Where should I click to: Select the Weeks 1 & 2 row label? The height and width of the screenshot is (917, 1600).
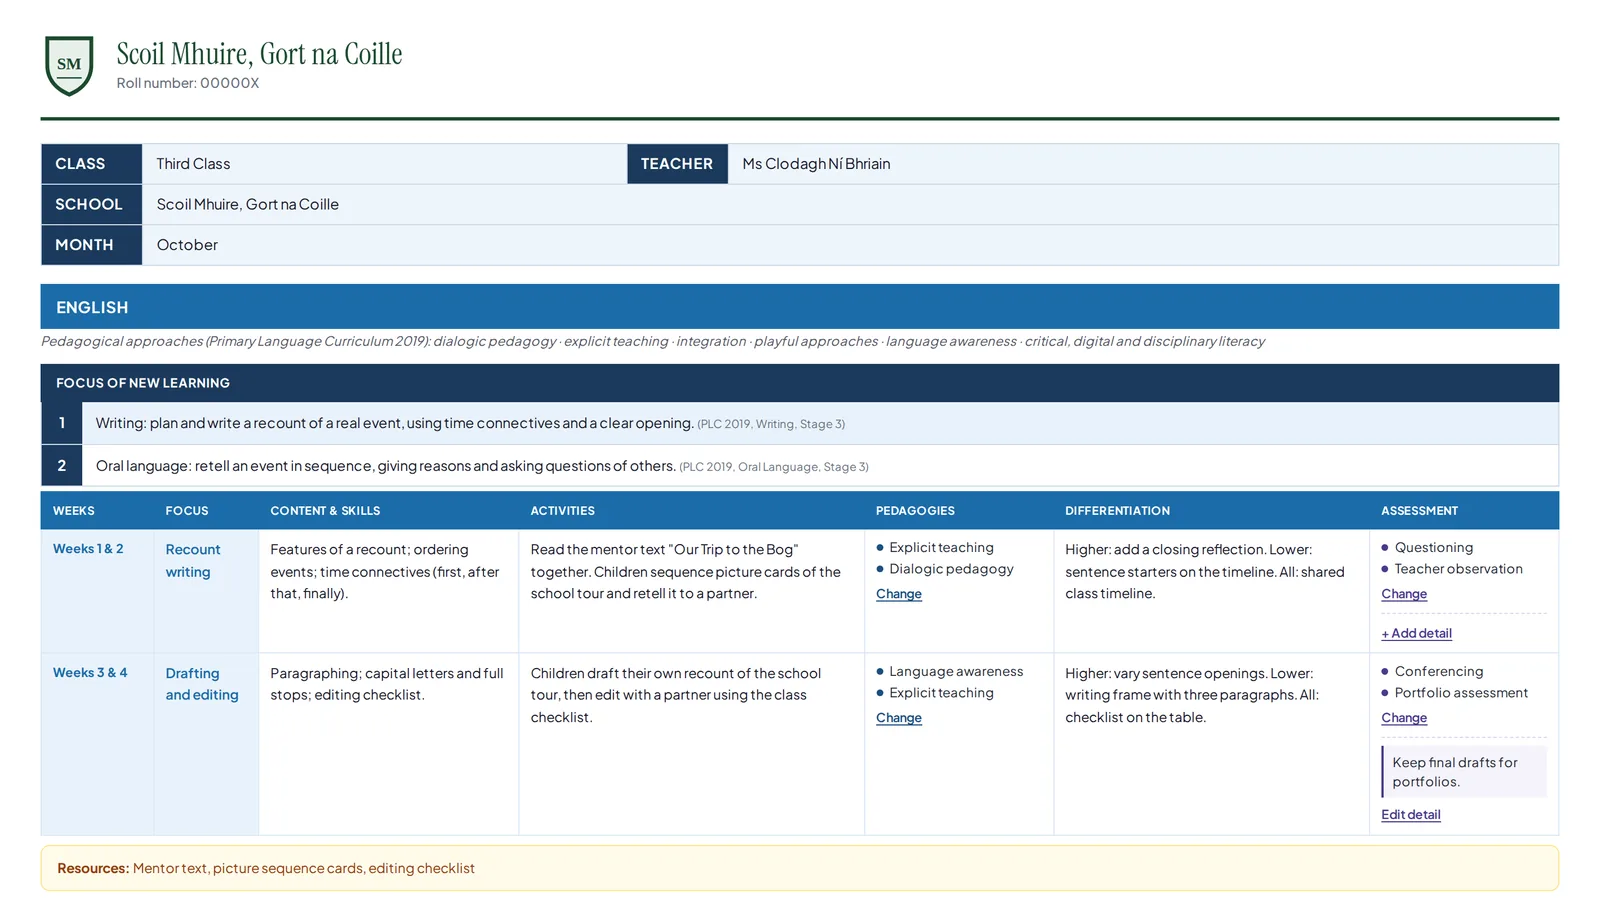88,549
